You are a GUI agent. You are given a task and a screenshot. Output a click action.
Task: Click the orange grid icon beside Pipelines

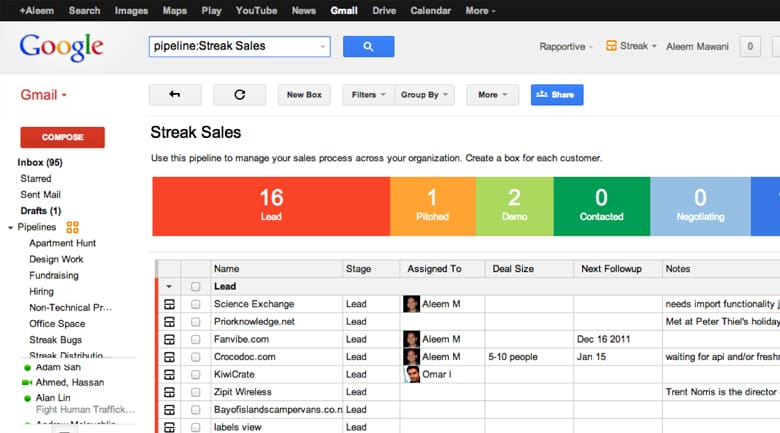tap(72, 227)
